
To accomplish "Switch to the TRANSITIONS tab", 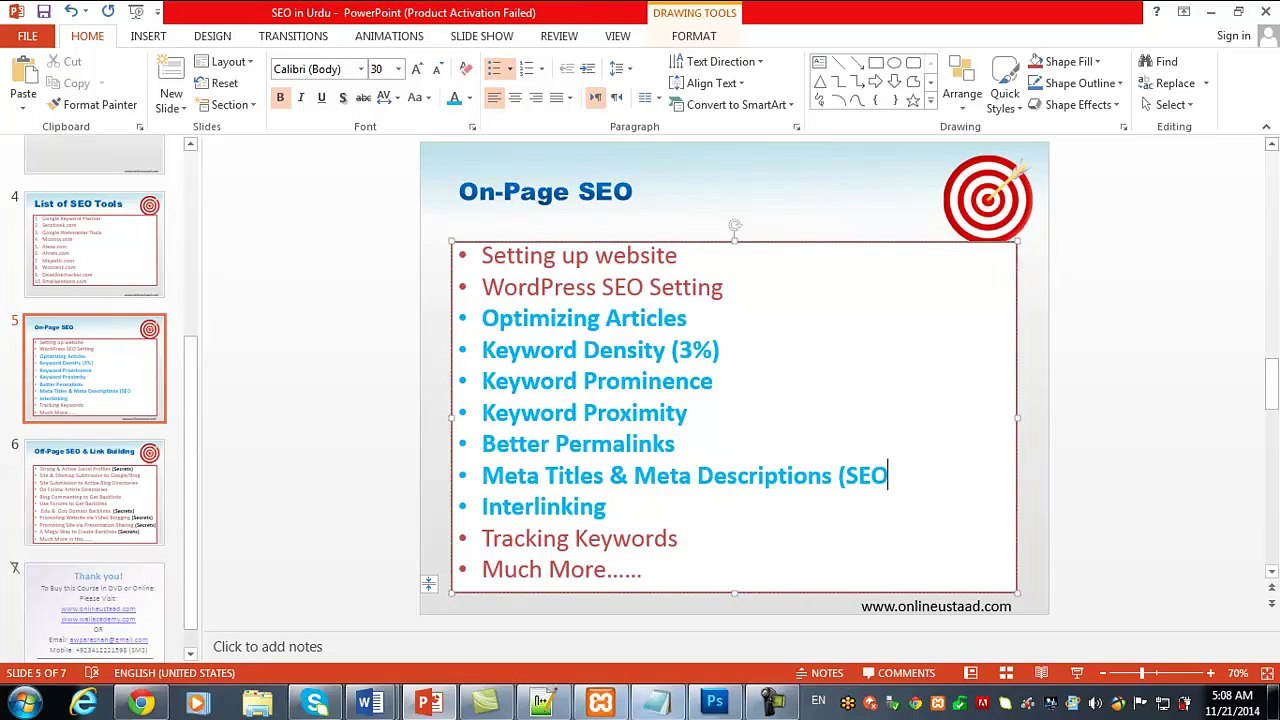I will click(293, 36).
